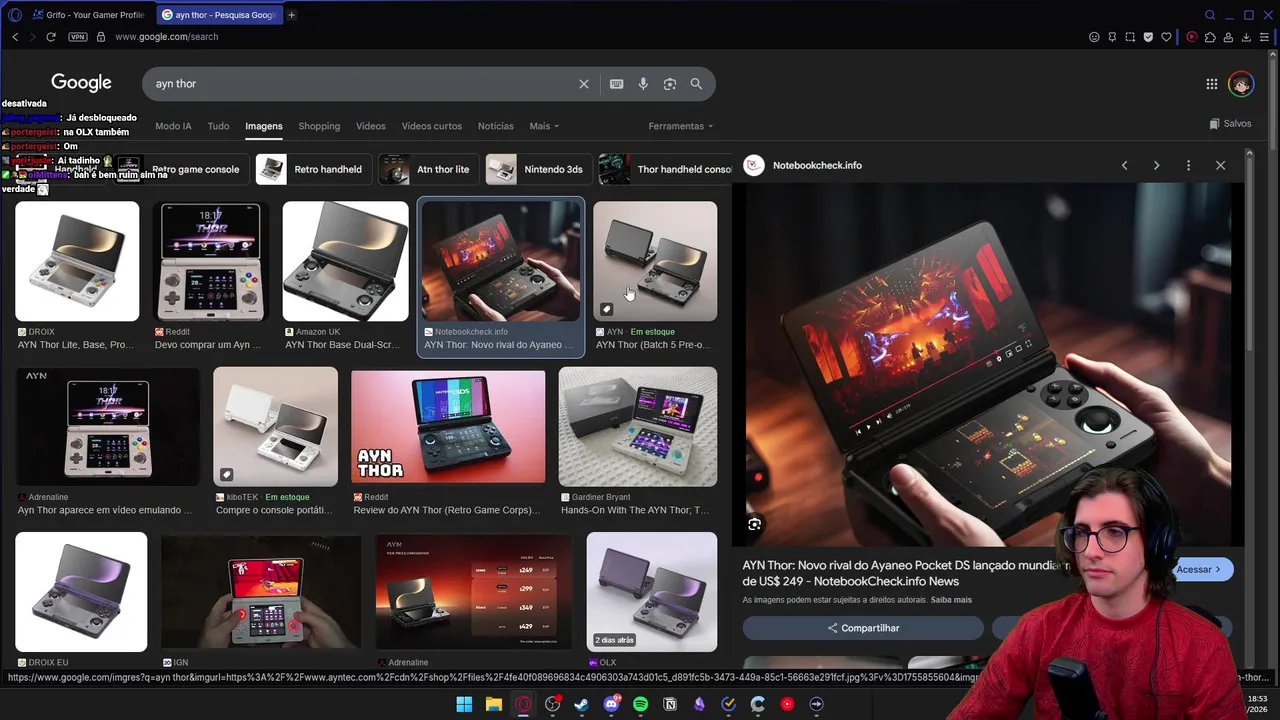This screenshot has width=1280, height=720.
Task: Go to Google homepage via logo
Action: tap(81, 83)
